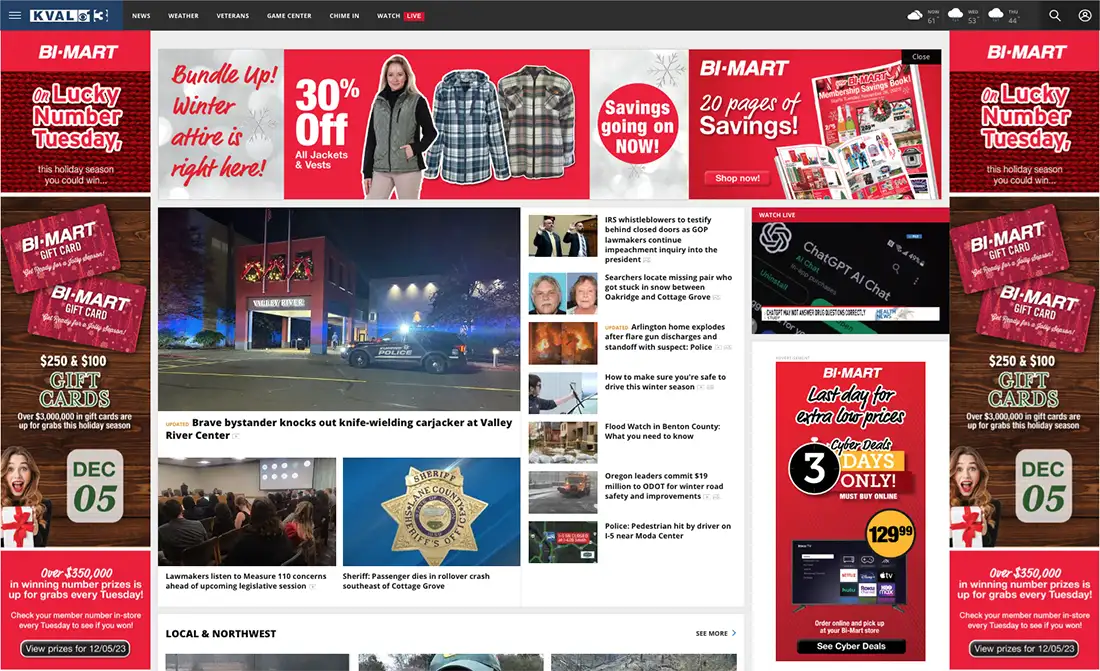This screenshot has width=1100, height=671.
Task: Open IRS whistleblowers testify headline
Action: coord(661,239)
